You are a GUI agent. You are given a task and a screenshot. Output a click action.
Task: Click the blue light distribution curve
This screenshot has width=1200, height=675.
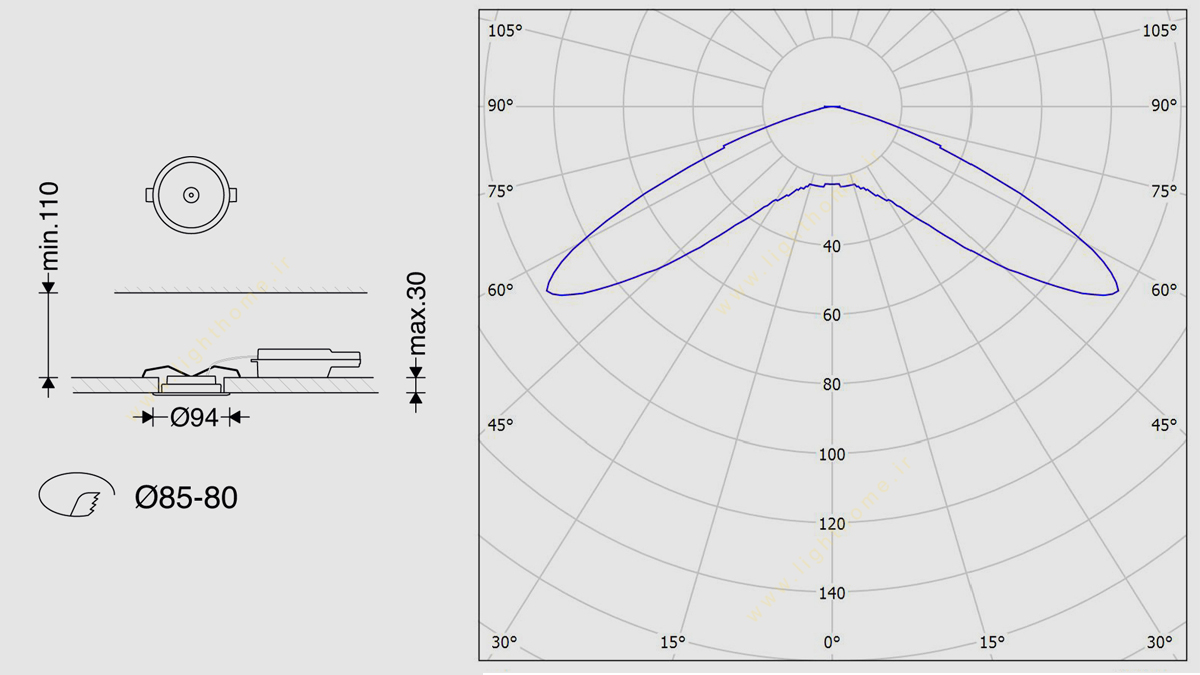pos(832,201)
